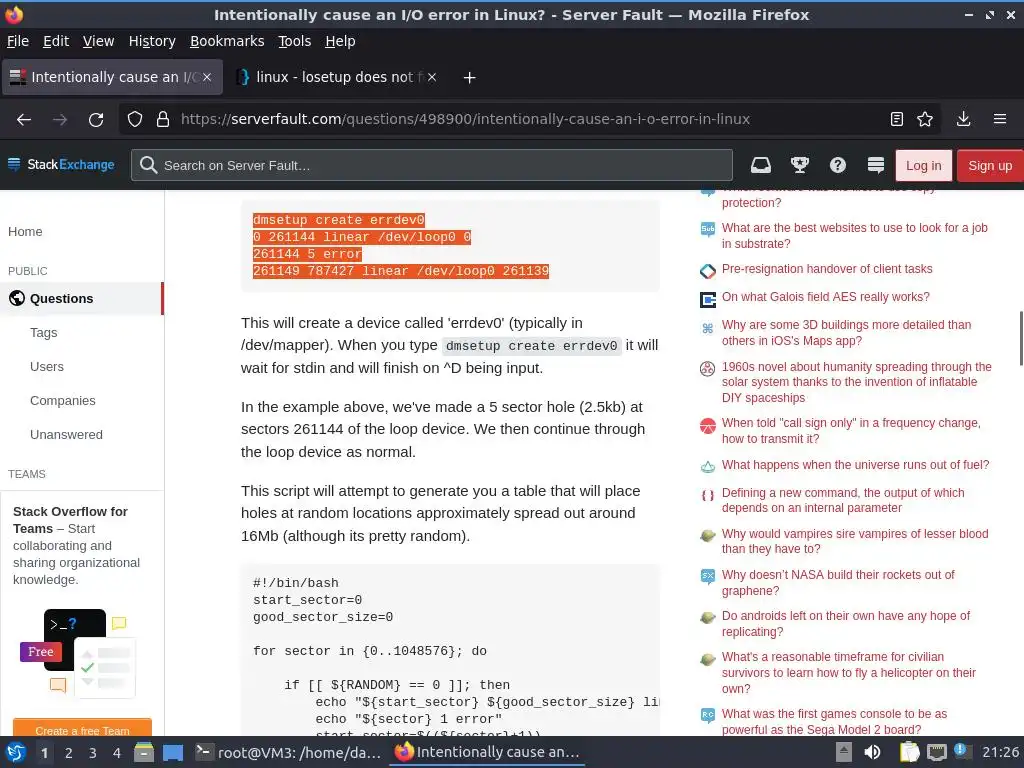Select Questions in the sidebar
The image size is (1024, 768).
click(82, 298)
